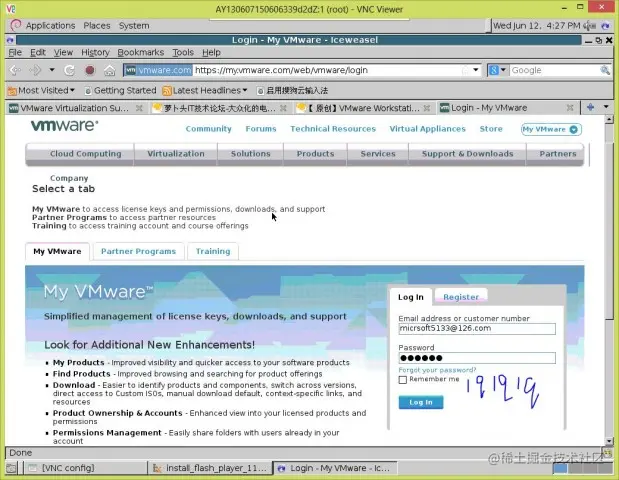Switch to VNC config taskbar window
Image resolution: width=619 pixels, height=480 pixels.
tap(85, 468)
